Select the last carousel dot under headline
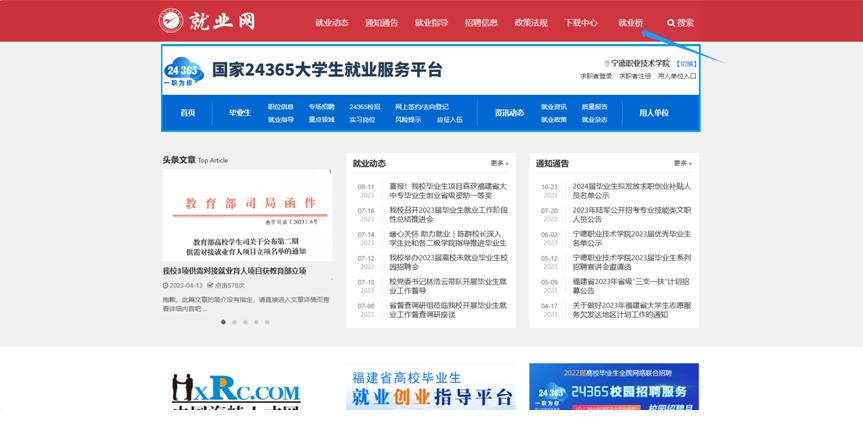 point(267,322)
